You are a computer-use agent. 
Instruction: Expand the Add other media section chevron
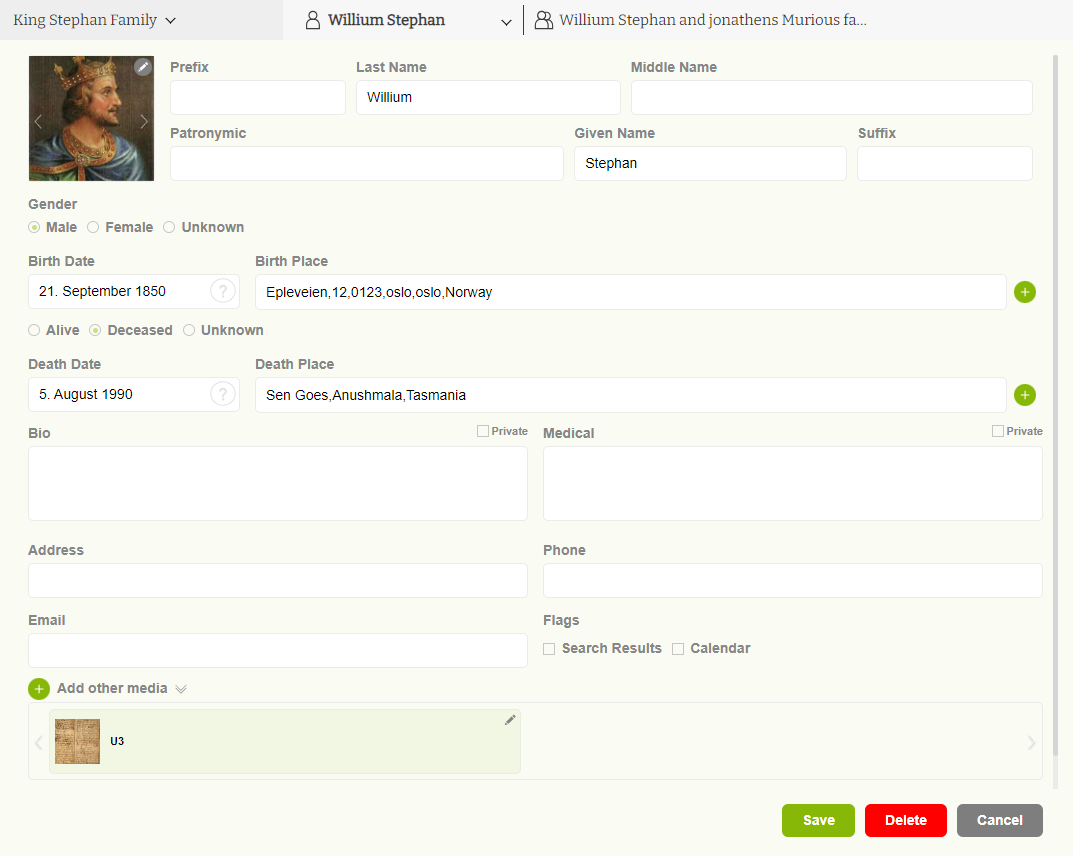click(181, 689)
